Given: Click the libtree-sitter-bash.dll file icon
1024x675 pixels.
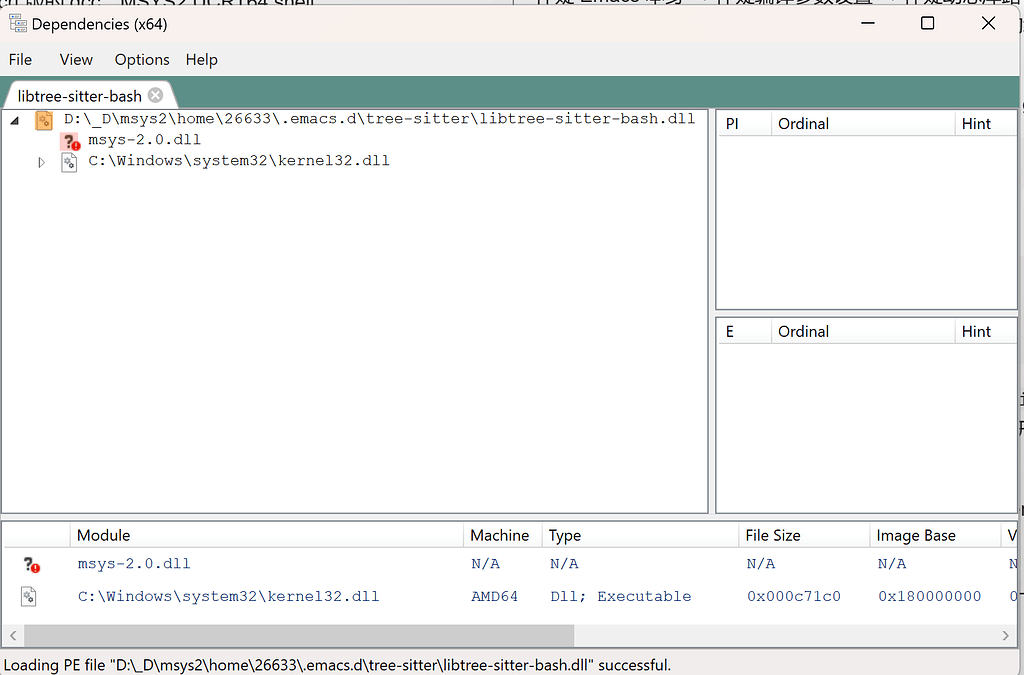Looking at the screenshot, I should pos(43,118).
